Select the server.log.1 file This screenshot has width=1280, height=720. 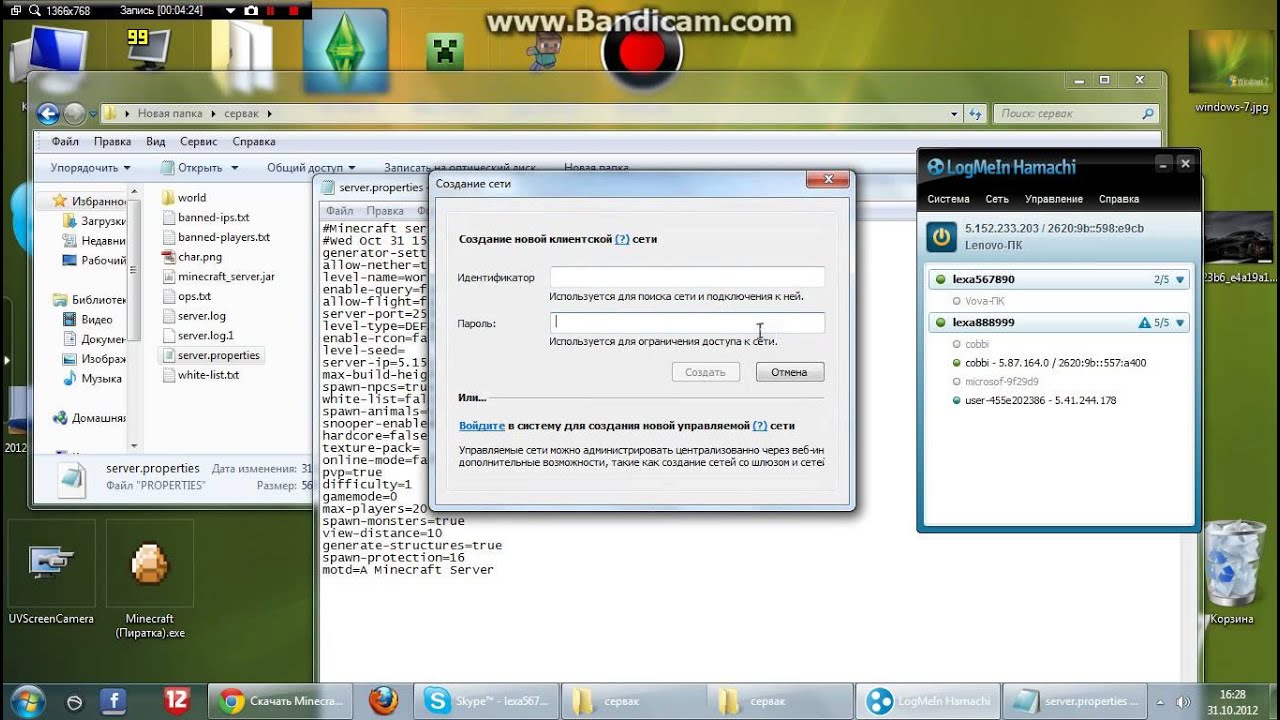click(x=198, y=336)
